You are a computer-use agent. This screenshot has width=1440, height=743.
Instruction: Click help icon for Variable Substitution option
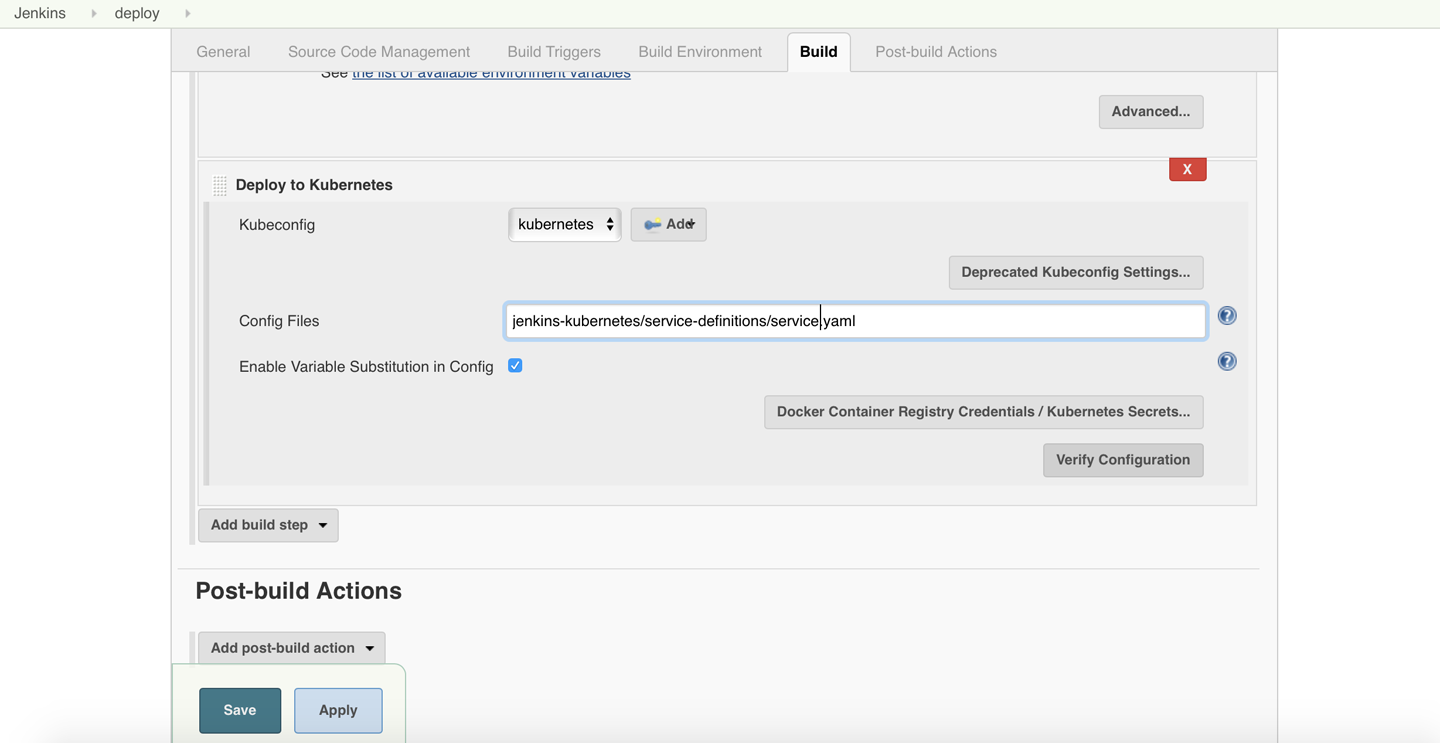tap(1226, 362)
